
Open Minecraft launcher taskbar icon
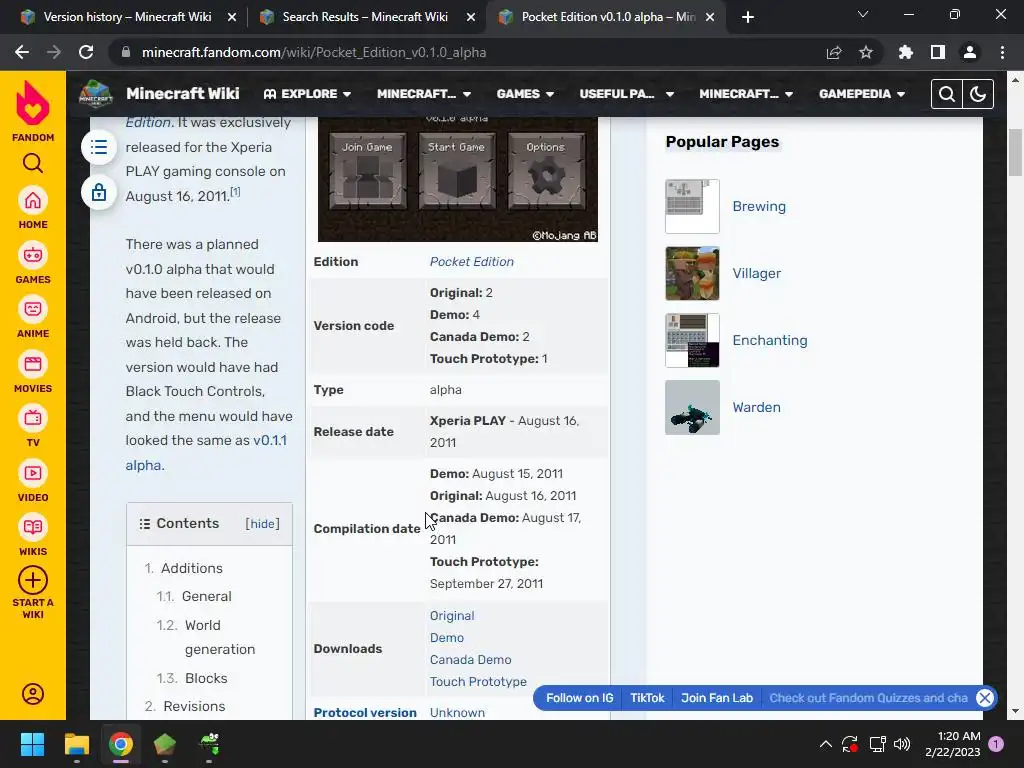click(165, 744)
